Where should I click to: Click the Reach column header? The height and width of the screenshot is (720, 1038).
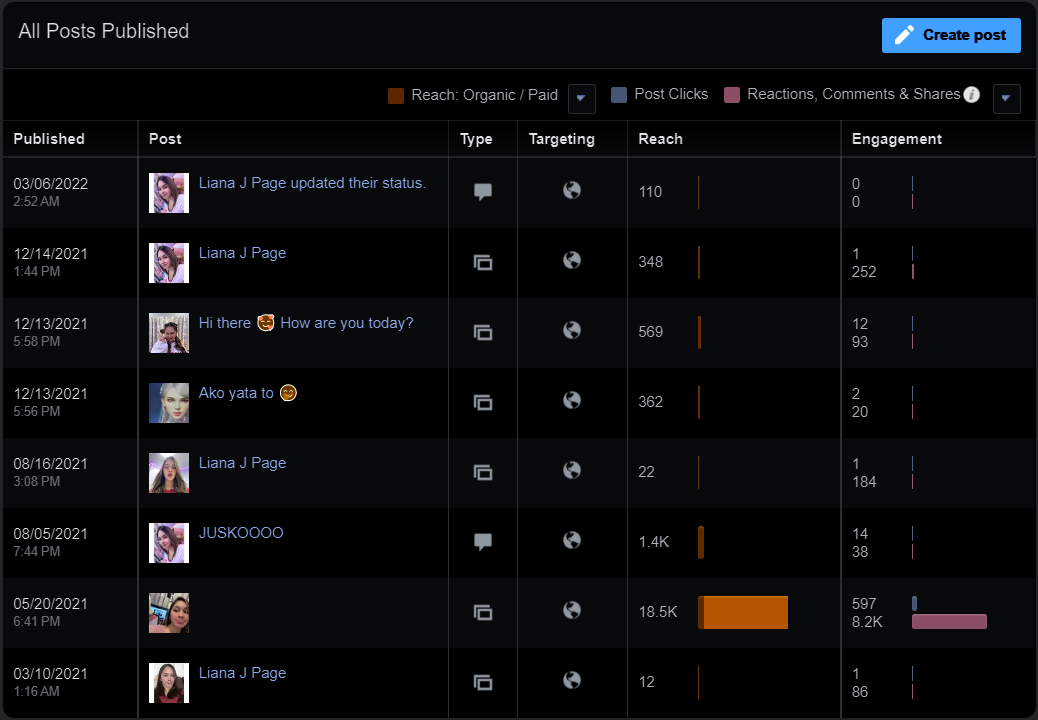660,139
